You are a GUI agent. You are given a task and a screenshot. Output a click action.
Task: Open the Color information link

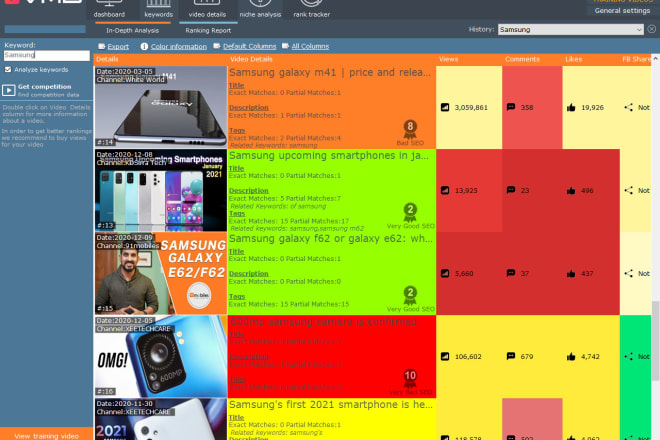coord(178,46)
